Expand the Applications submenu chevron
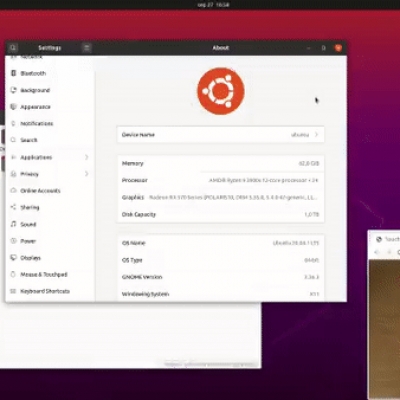 coord(87,157)
